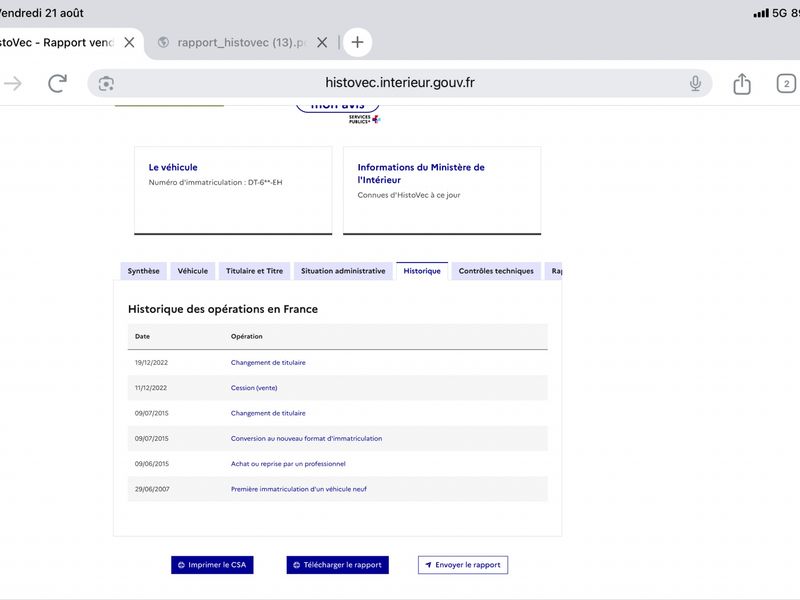Activate the microphone voice search icon
The width and height of the screenshot is (800, 600).
click(x=695, y=83)
